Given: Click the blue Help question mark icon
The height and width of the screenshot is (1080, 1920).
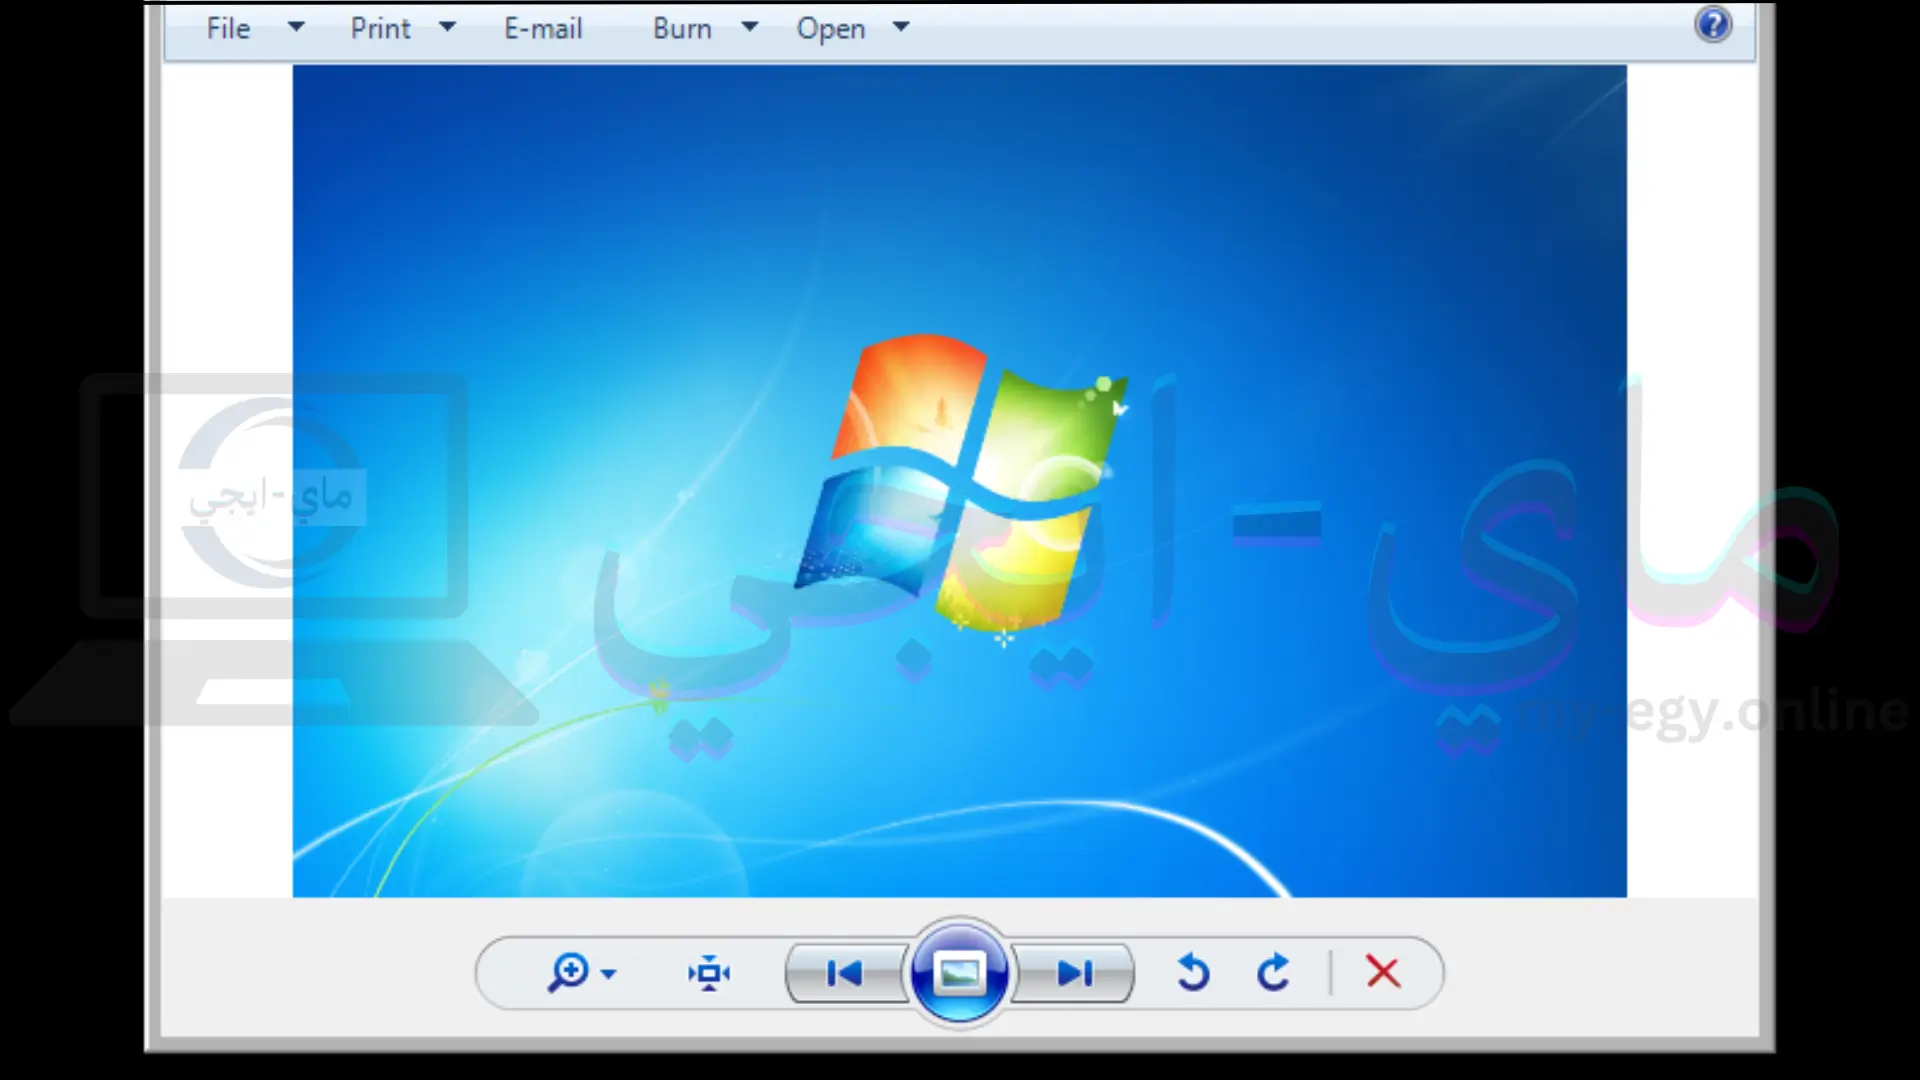Looking at the screenshot, I should click(1713, 24).
